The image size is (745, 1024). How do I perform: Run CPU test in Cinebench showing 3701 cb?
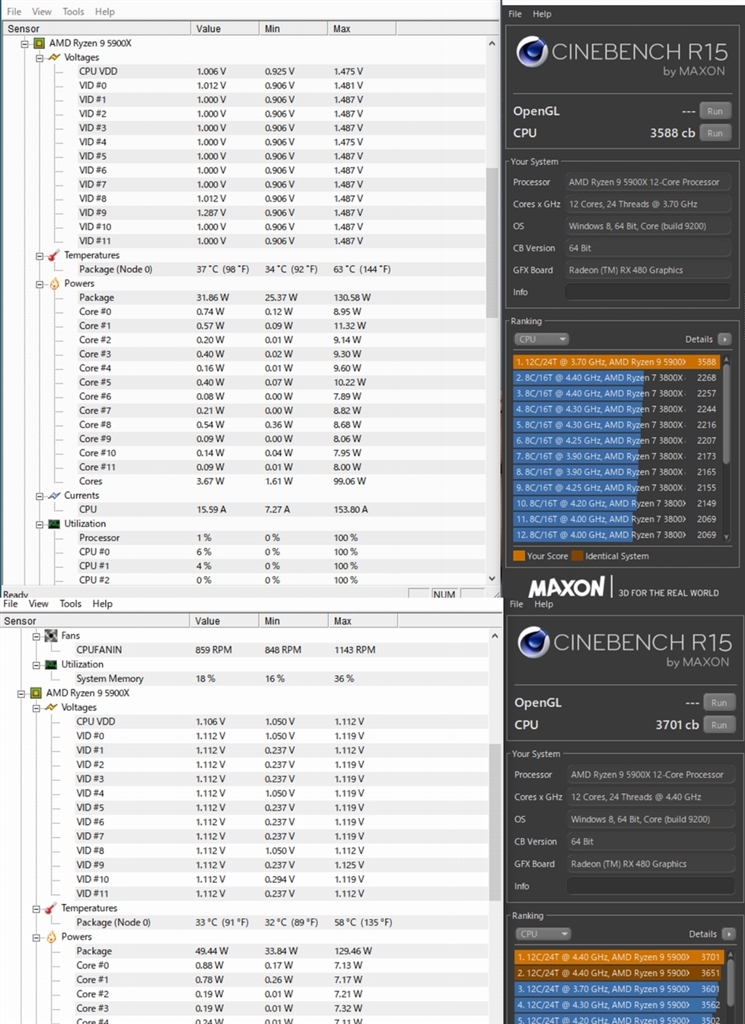click(719, 725)
